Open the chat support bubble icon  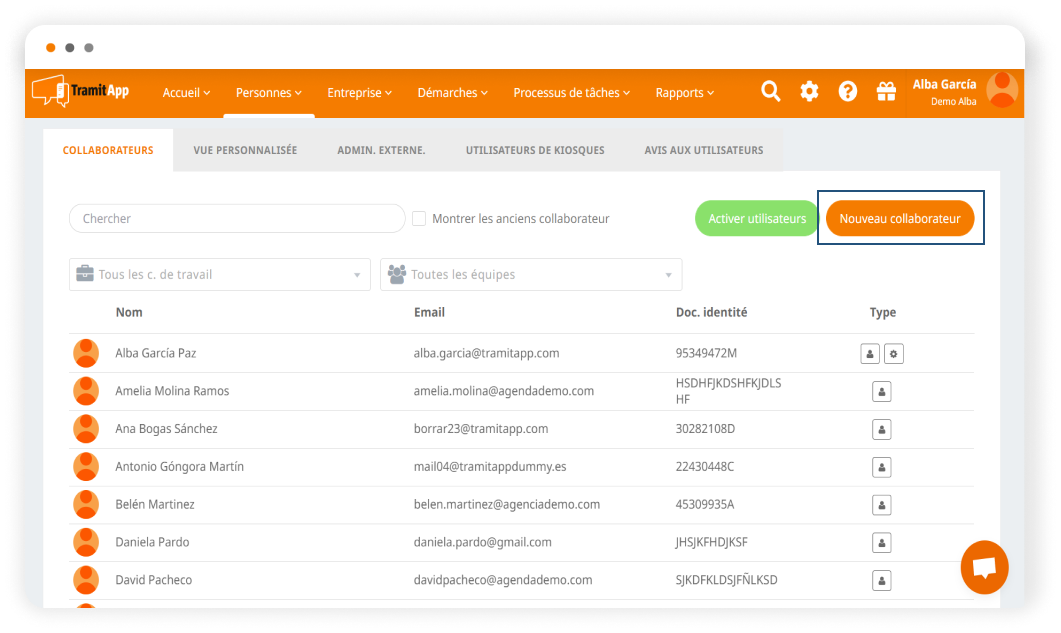(984, 567)
